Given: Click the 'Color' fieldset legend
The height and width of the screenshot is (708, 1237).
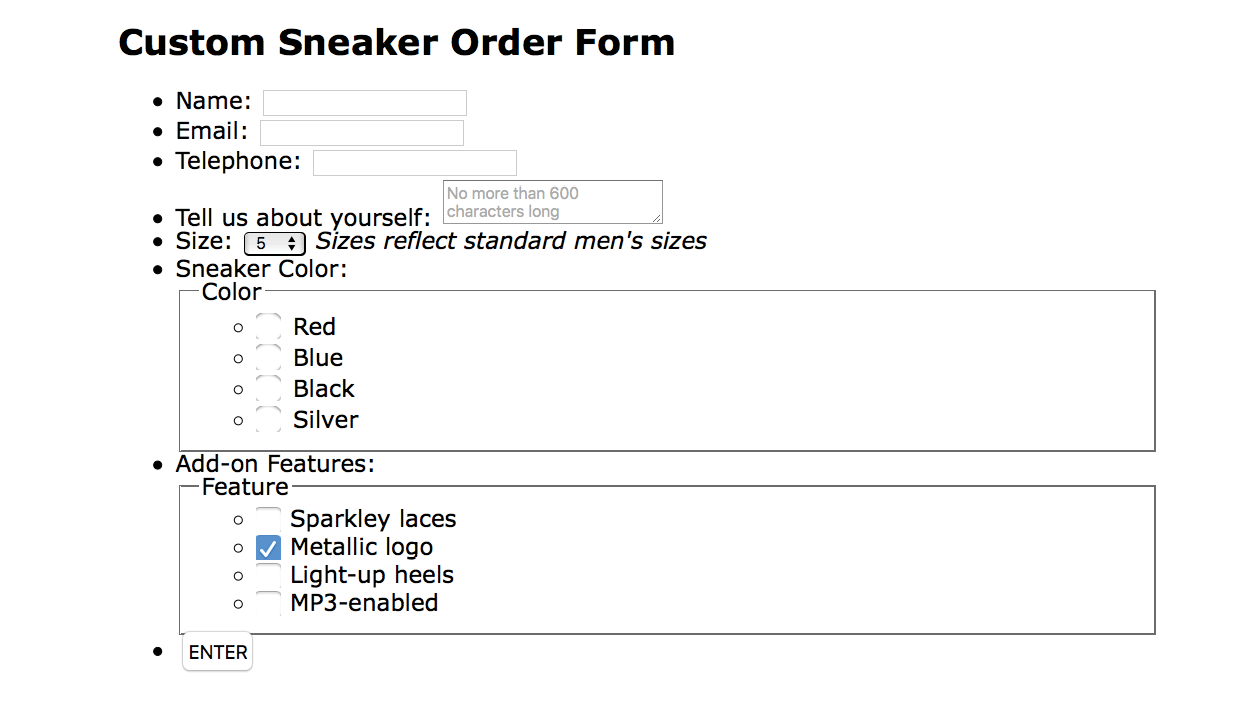Looking at the screenshot, I should coord(231,292).
